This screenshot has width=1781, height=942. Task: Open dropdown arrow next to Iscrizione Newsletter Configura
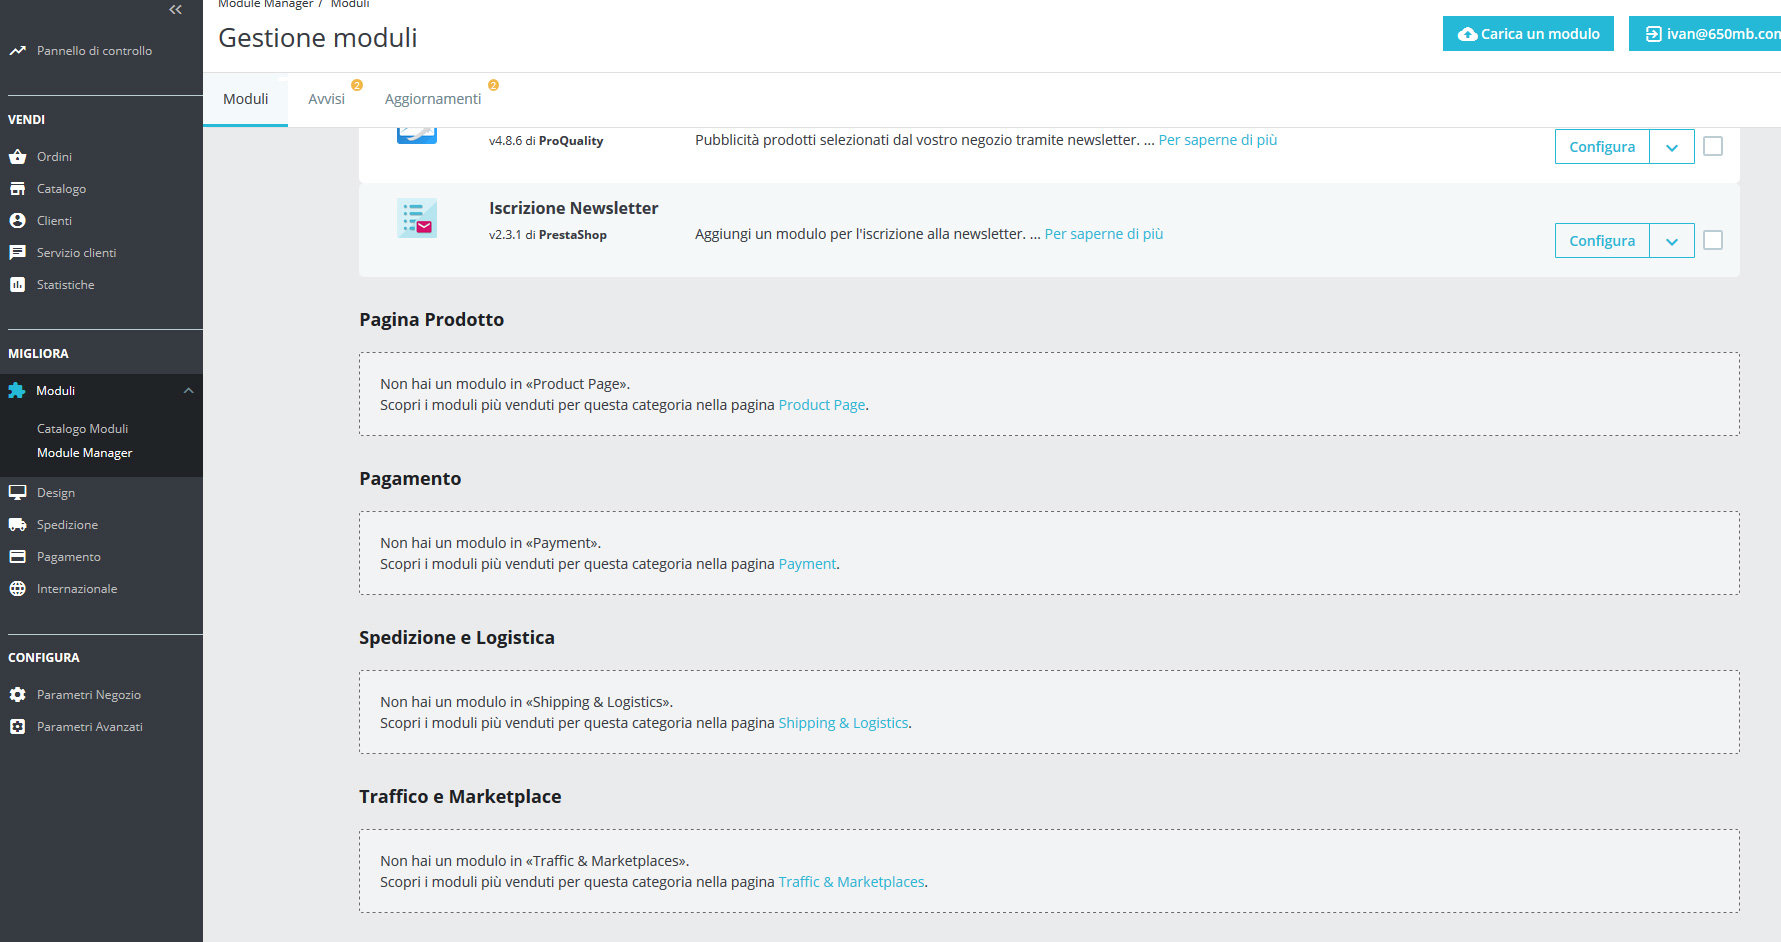pyautogui.click(x=1672, y=241)
